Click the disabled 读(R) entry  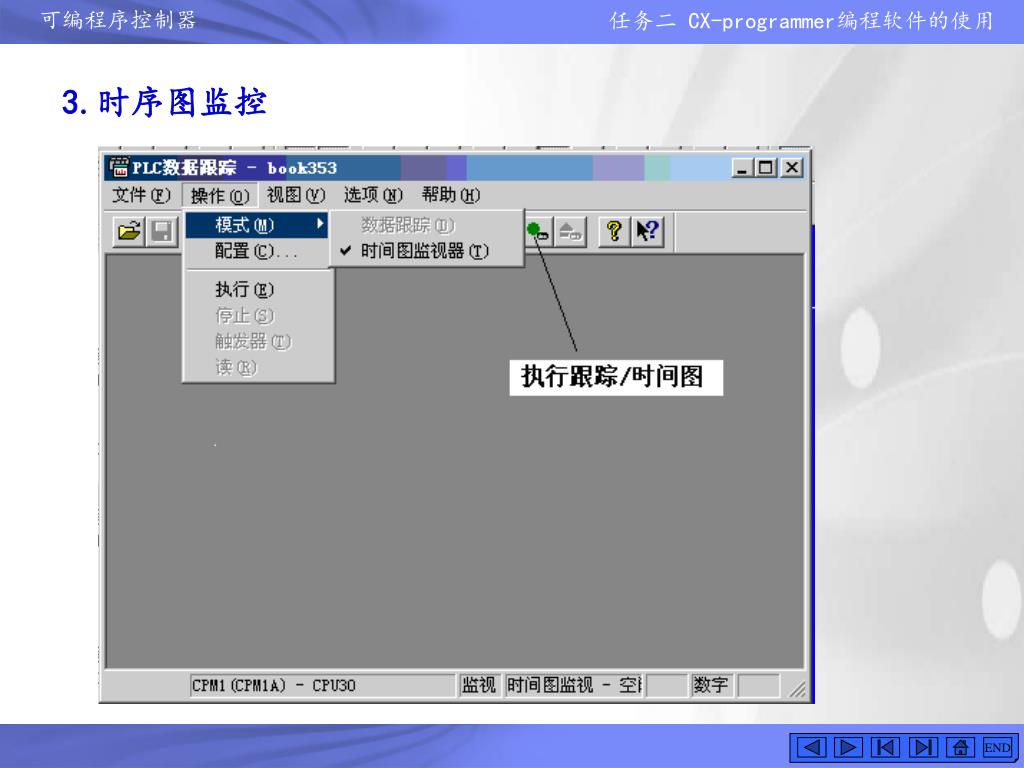[x=258, y=368]
